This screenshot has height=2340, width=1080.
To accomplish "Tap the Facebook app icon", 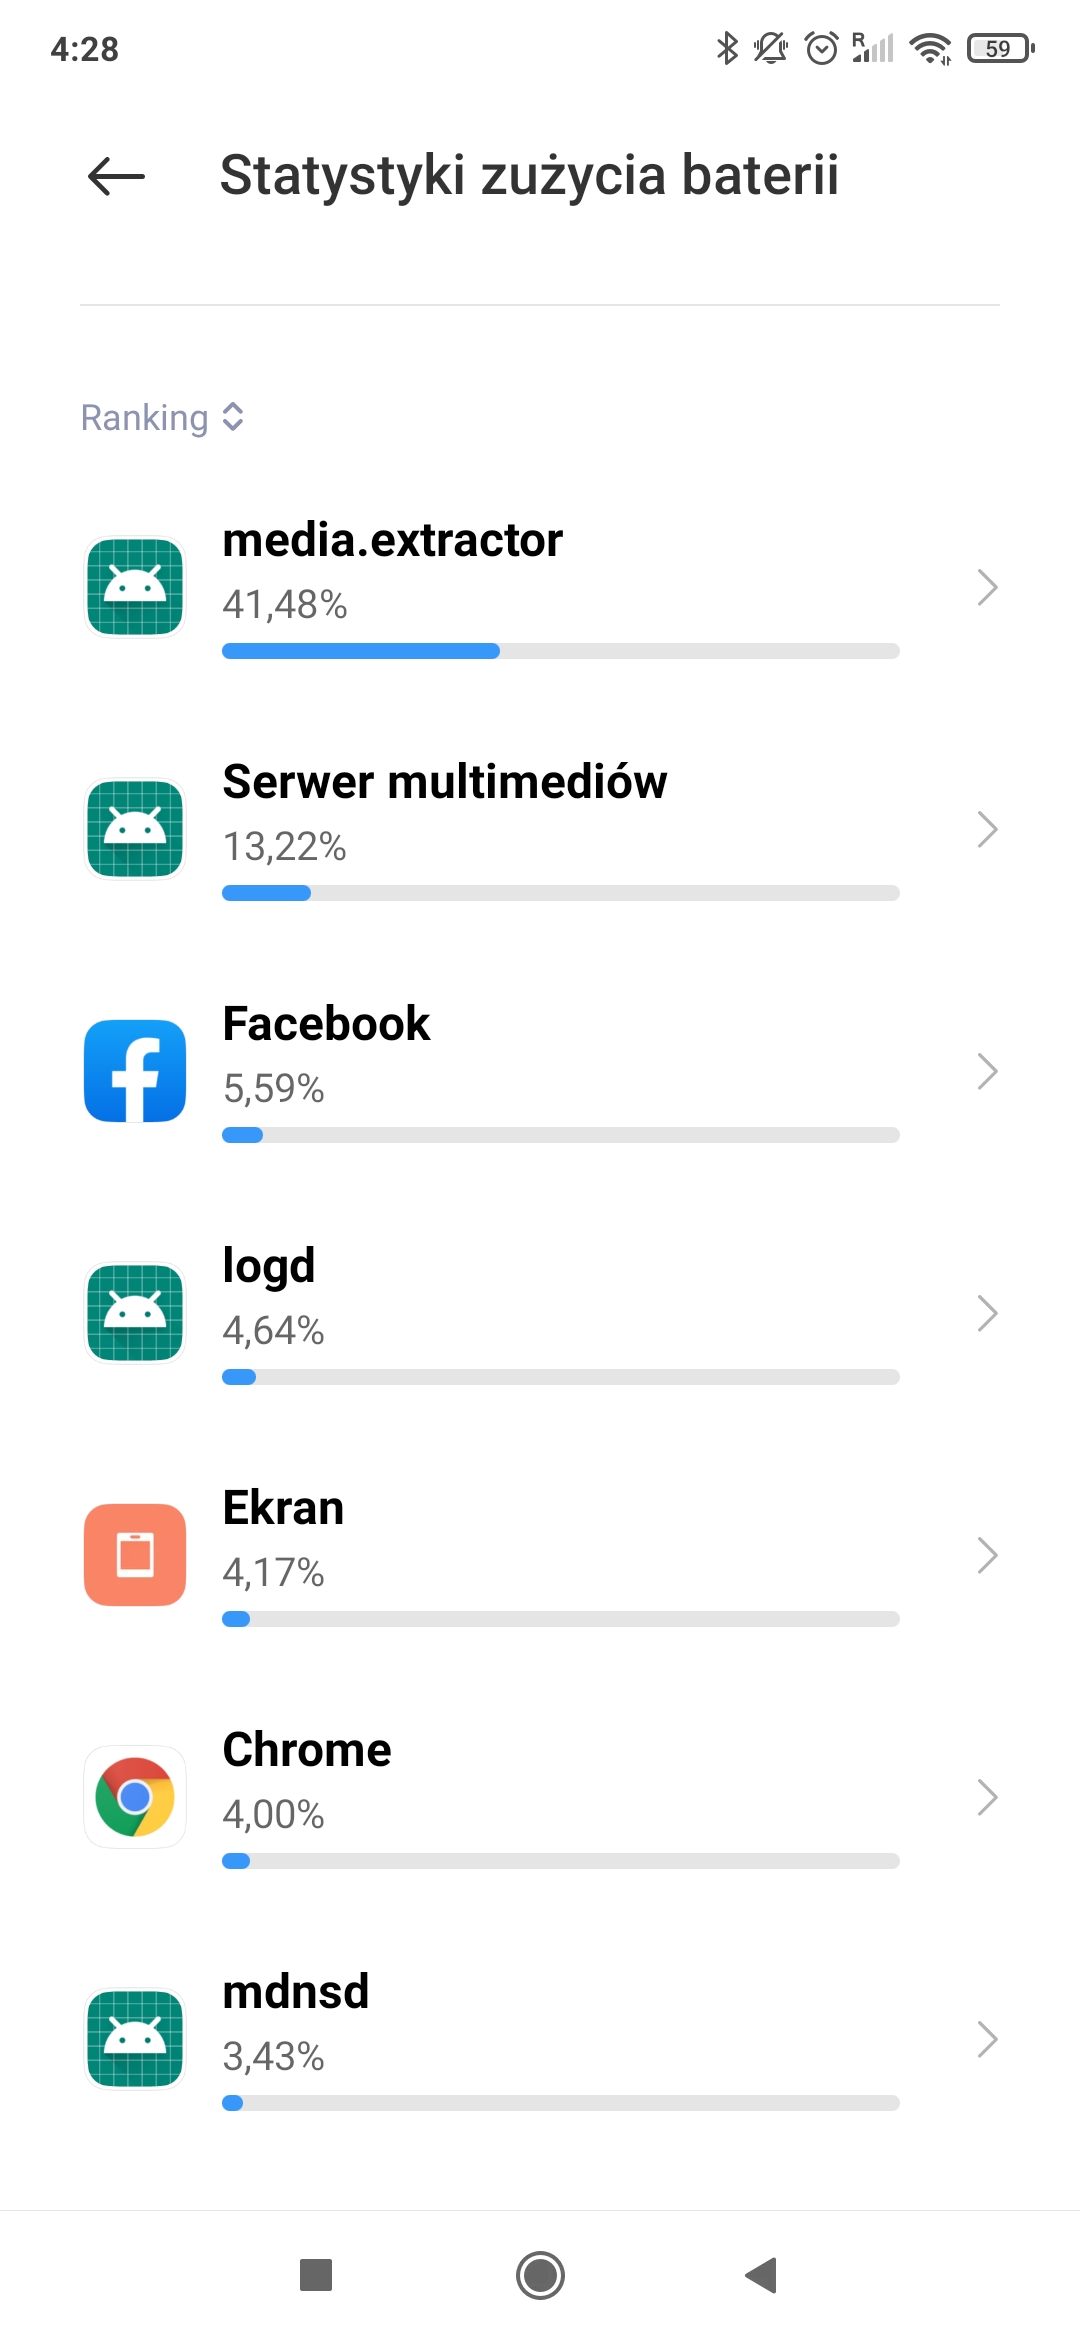I will coord(135,1071).
